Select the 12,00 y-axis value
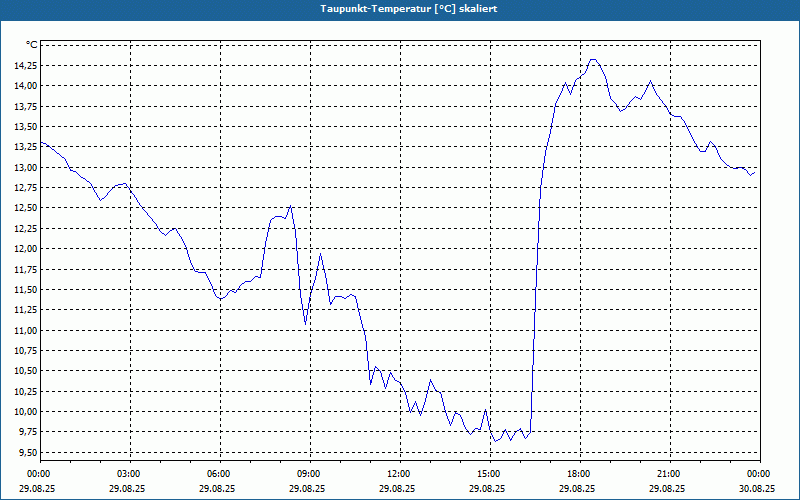 (27, 248)
